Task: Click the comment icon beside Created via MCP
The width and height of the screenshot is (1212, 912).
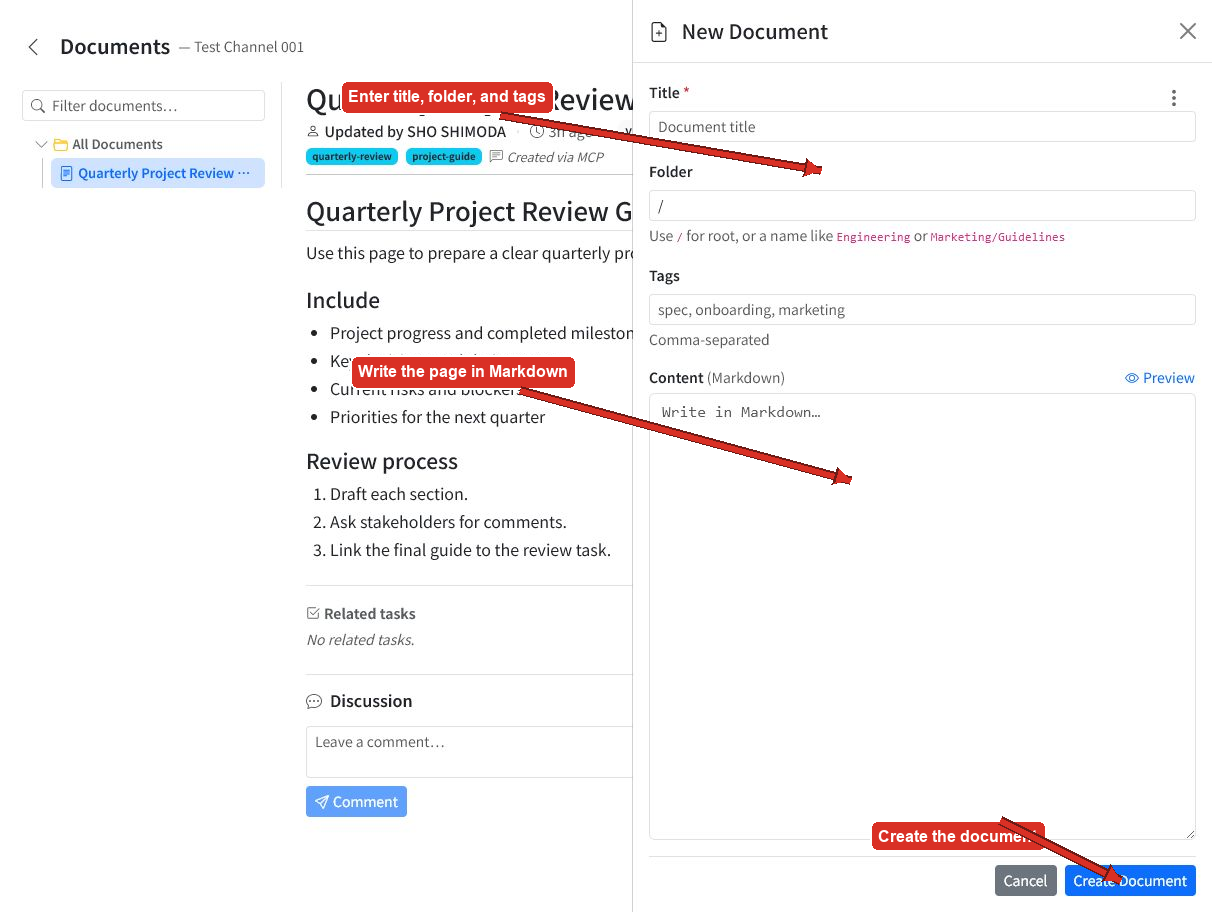Action: click(496, 157)
